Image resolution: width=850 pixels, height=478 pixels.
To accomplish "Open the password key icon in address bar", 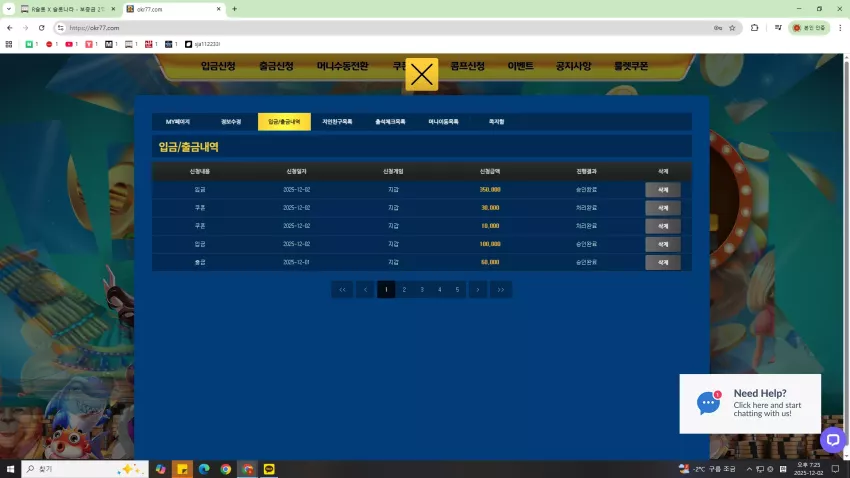I will click(x=718, y=28).
